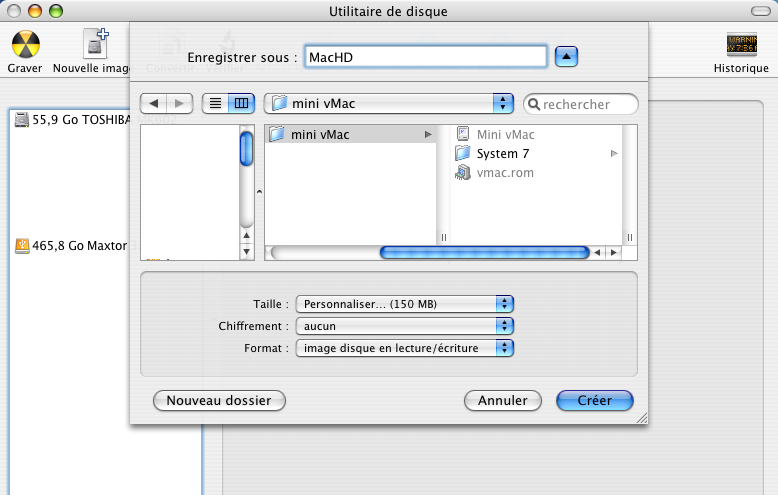Click the Graver burn icon
This screenshot has width=778, height=495.
(25, 44)
